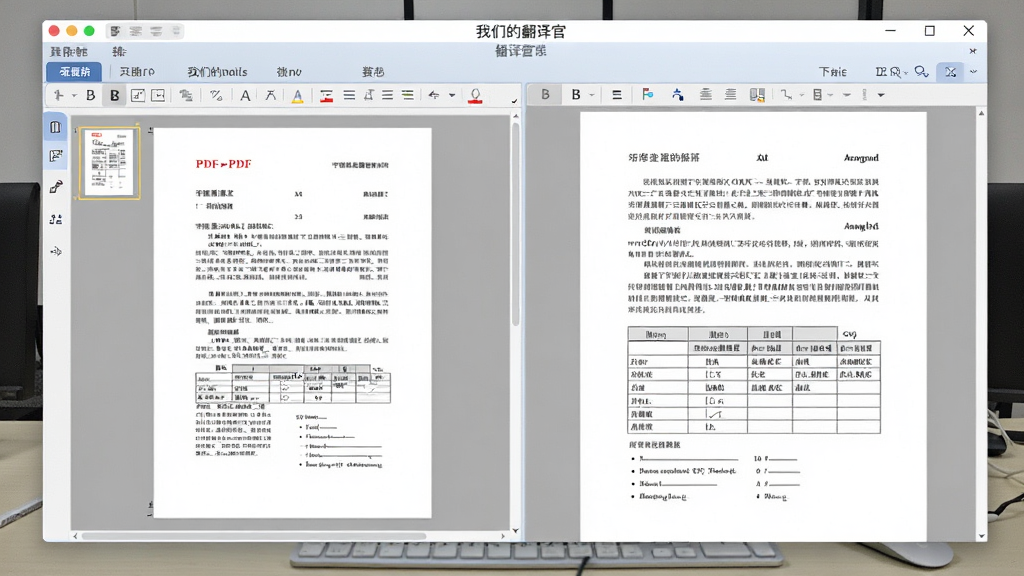Open the side-by-side pages compare icon in right toolbar
The height and width of the screenshot is (576, 1024).
(x=757, y=95)
